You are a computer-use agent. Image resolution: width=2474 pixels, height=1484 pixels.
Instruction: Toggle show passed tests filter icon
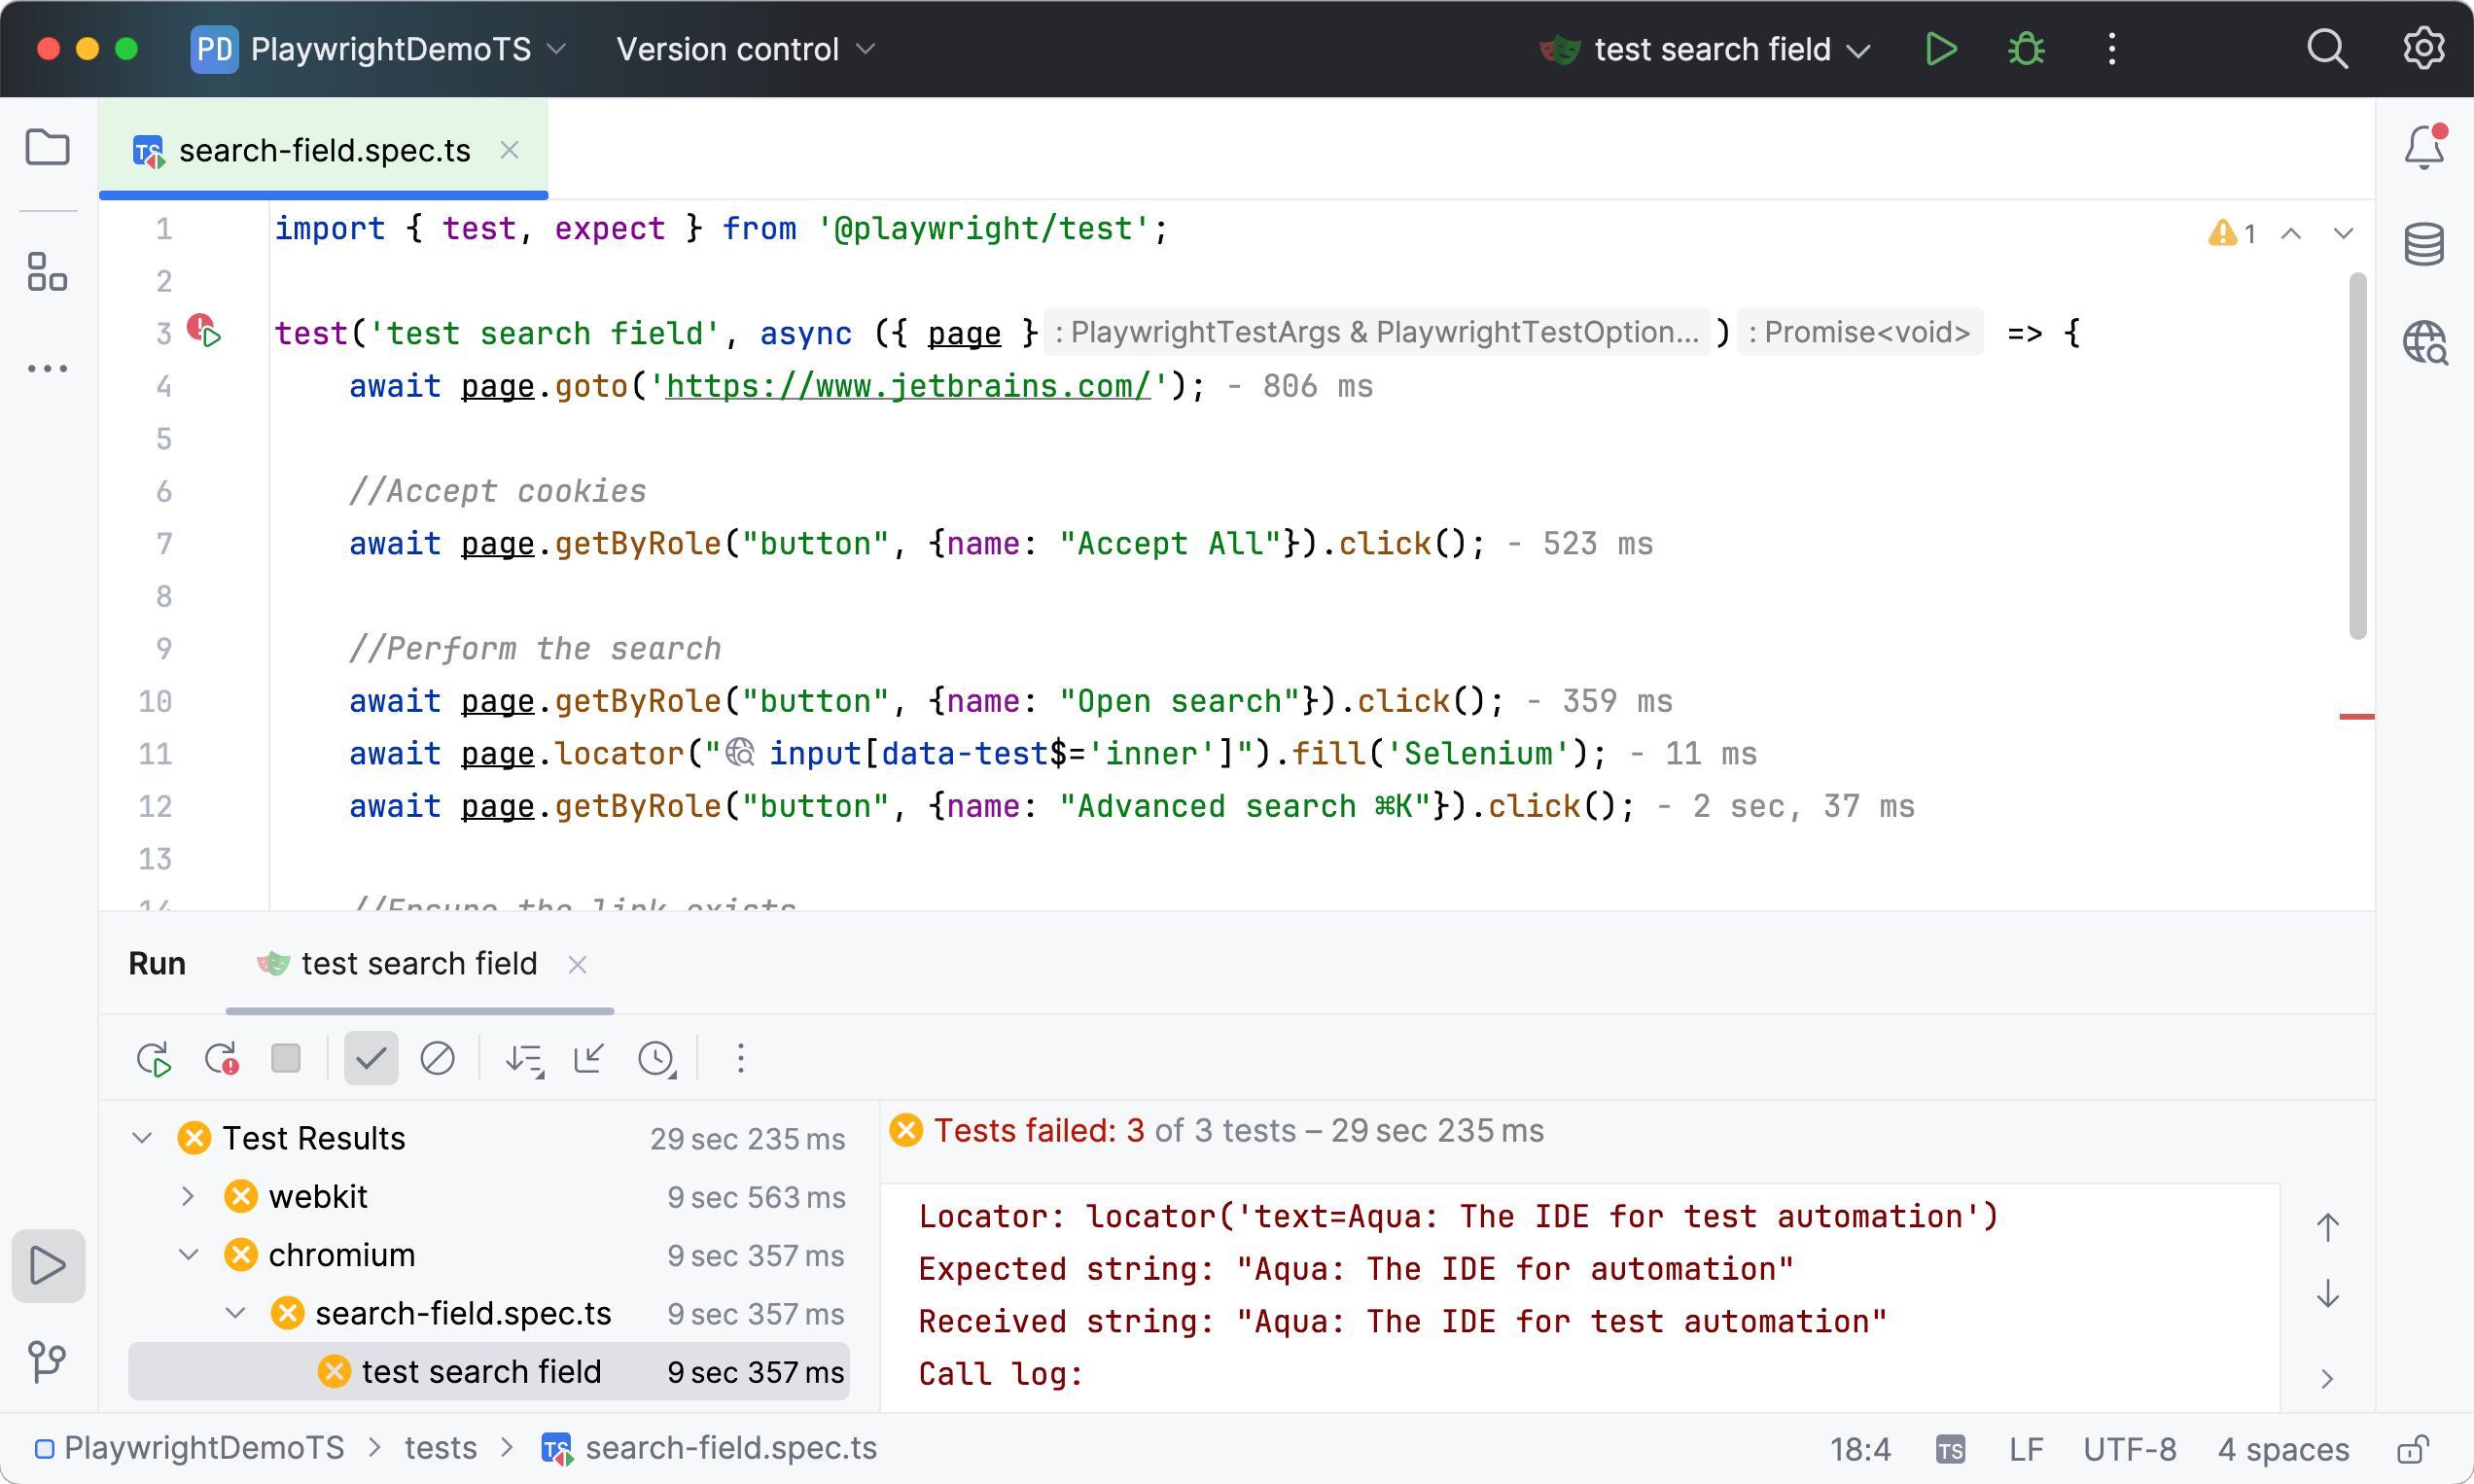click(371, 1058)
